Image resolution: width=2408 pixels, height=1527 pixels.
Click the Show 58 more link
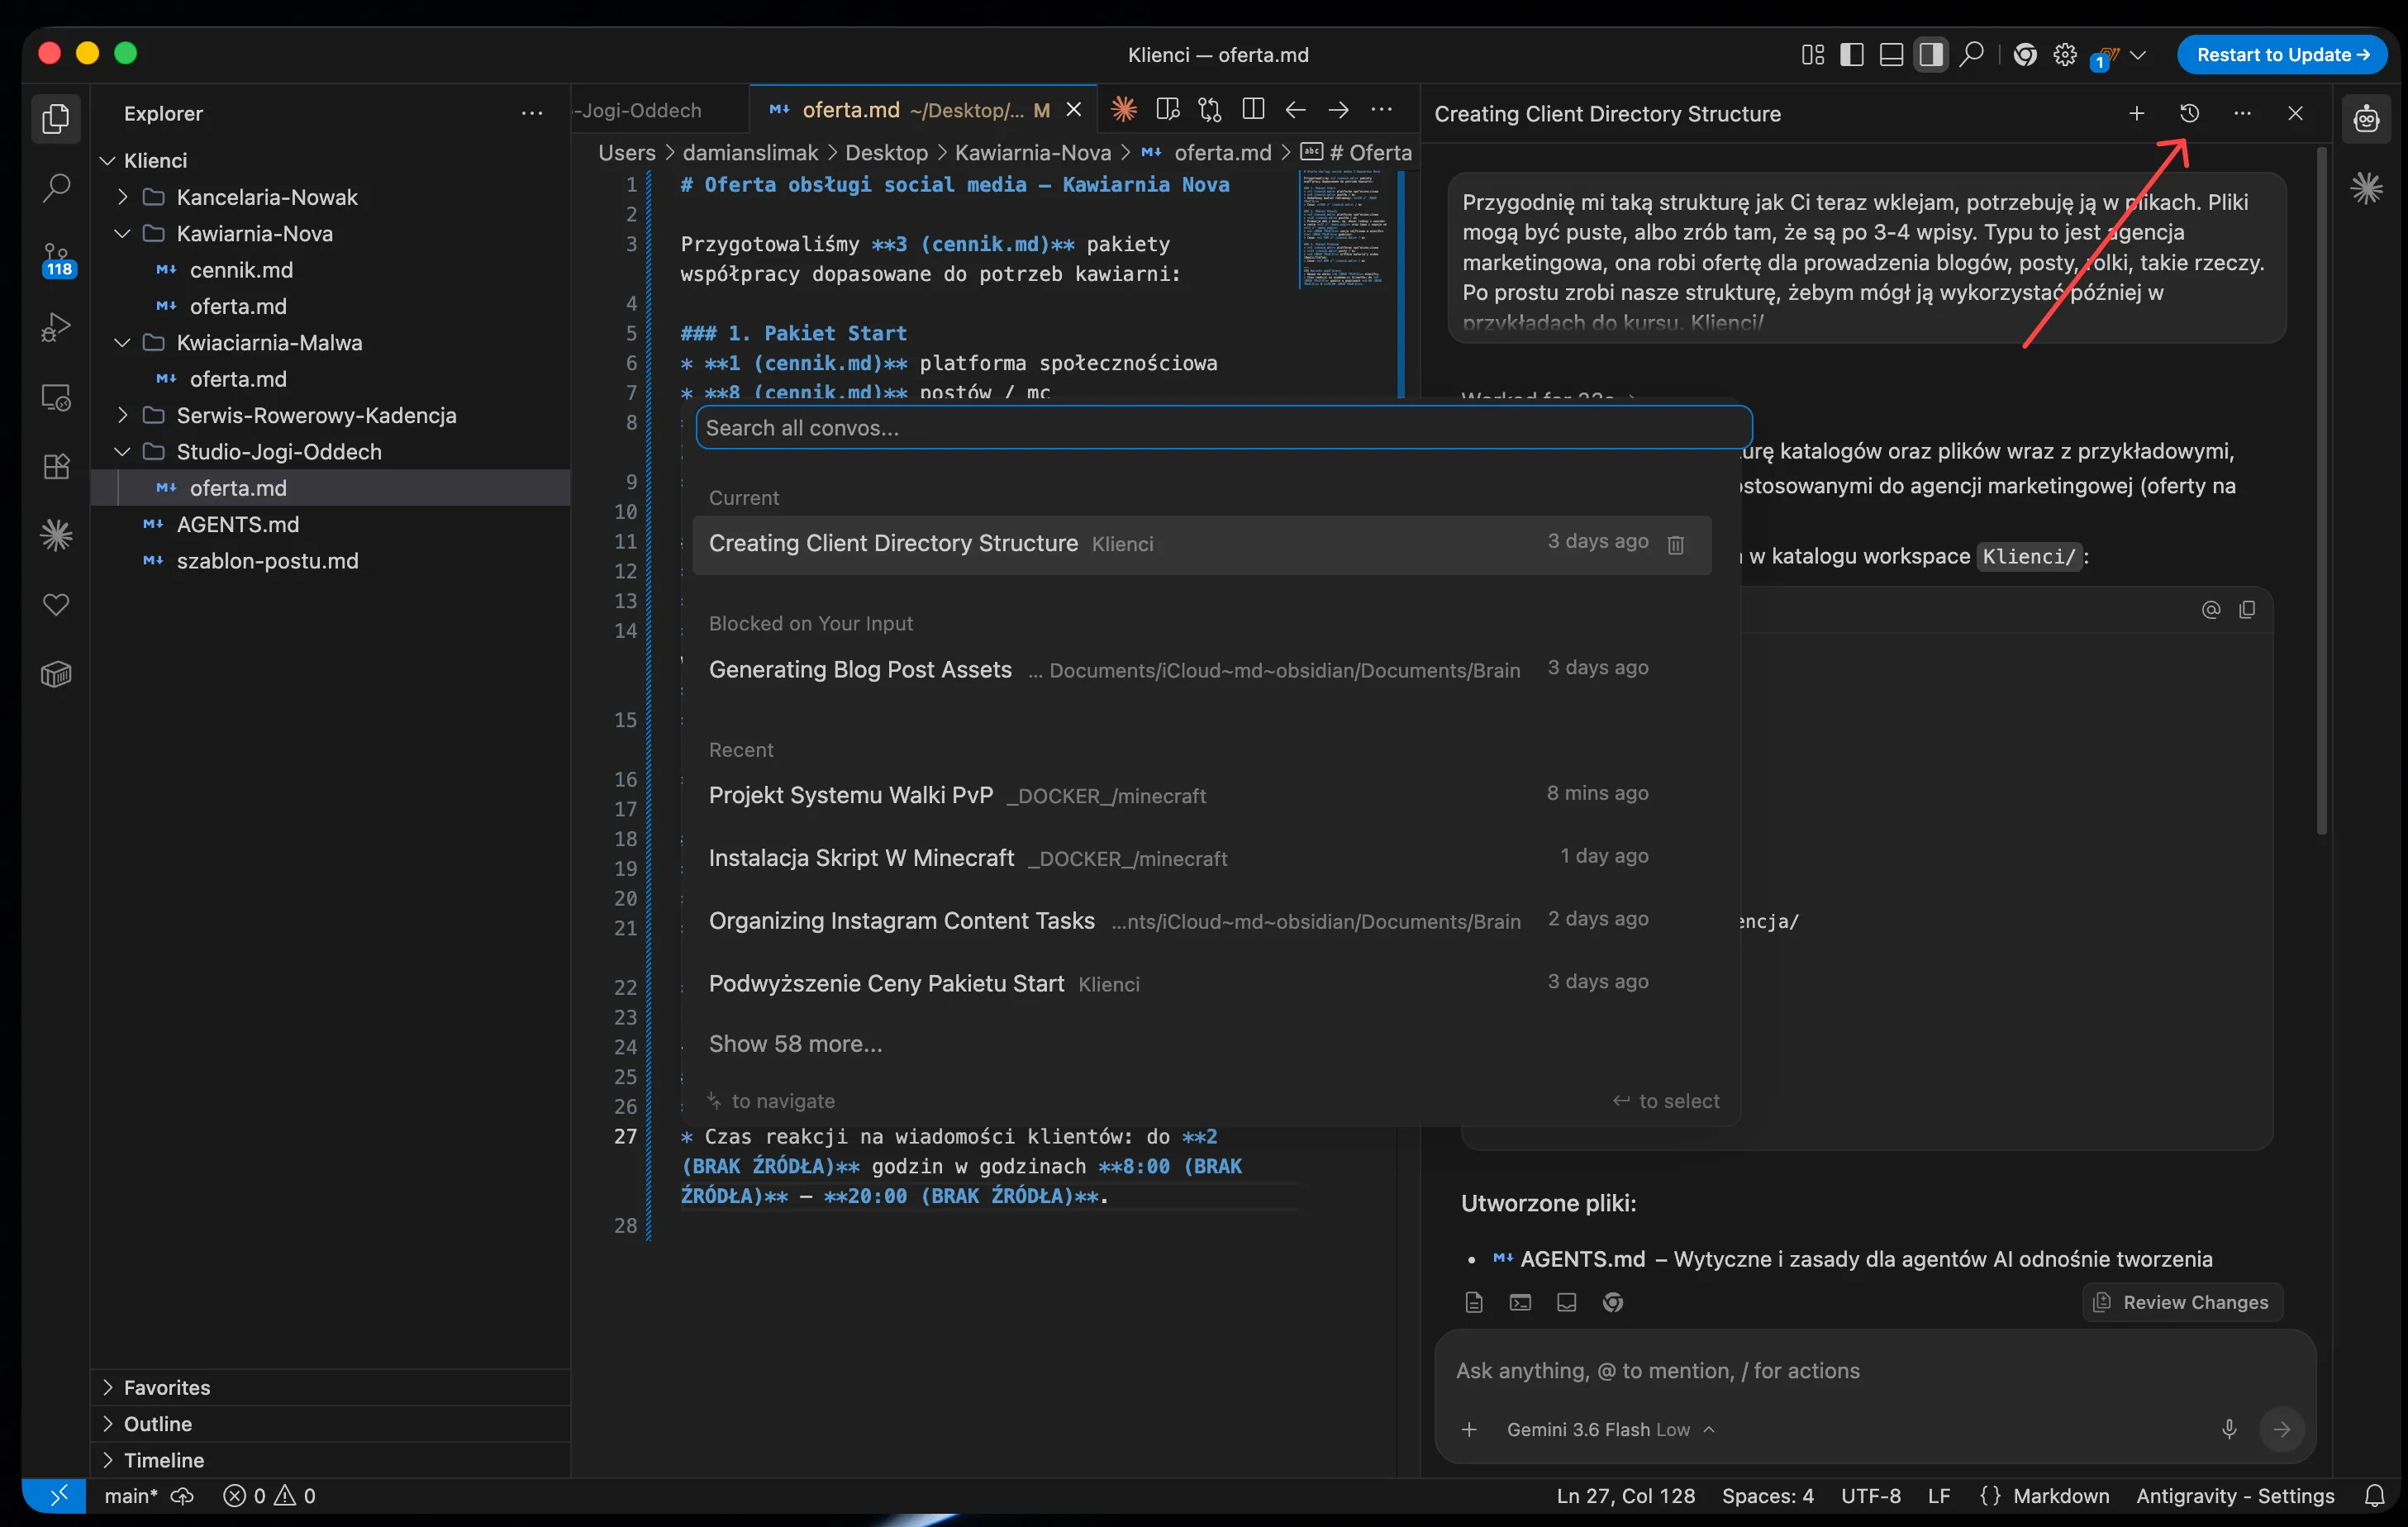(x=795, y=1044)
